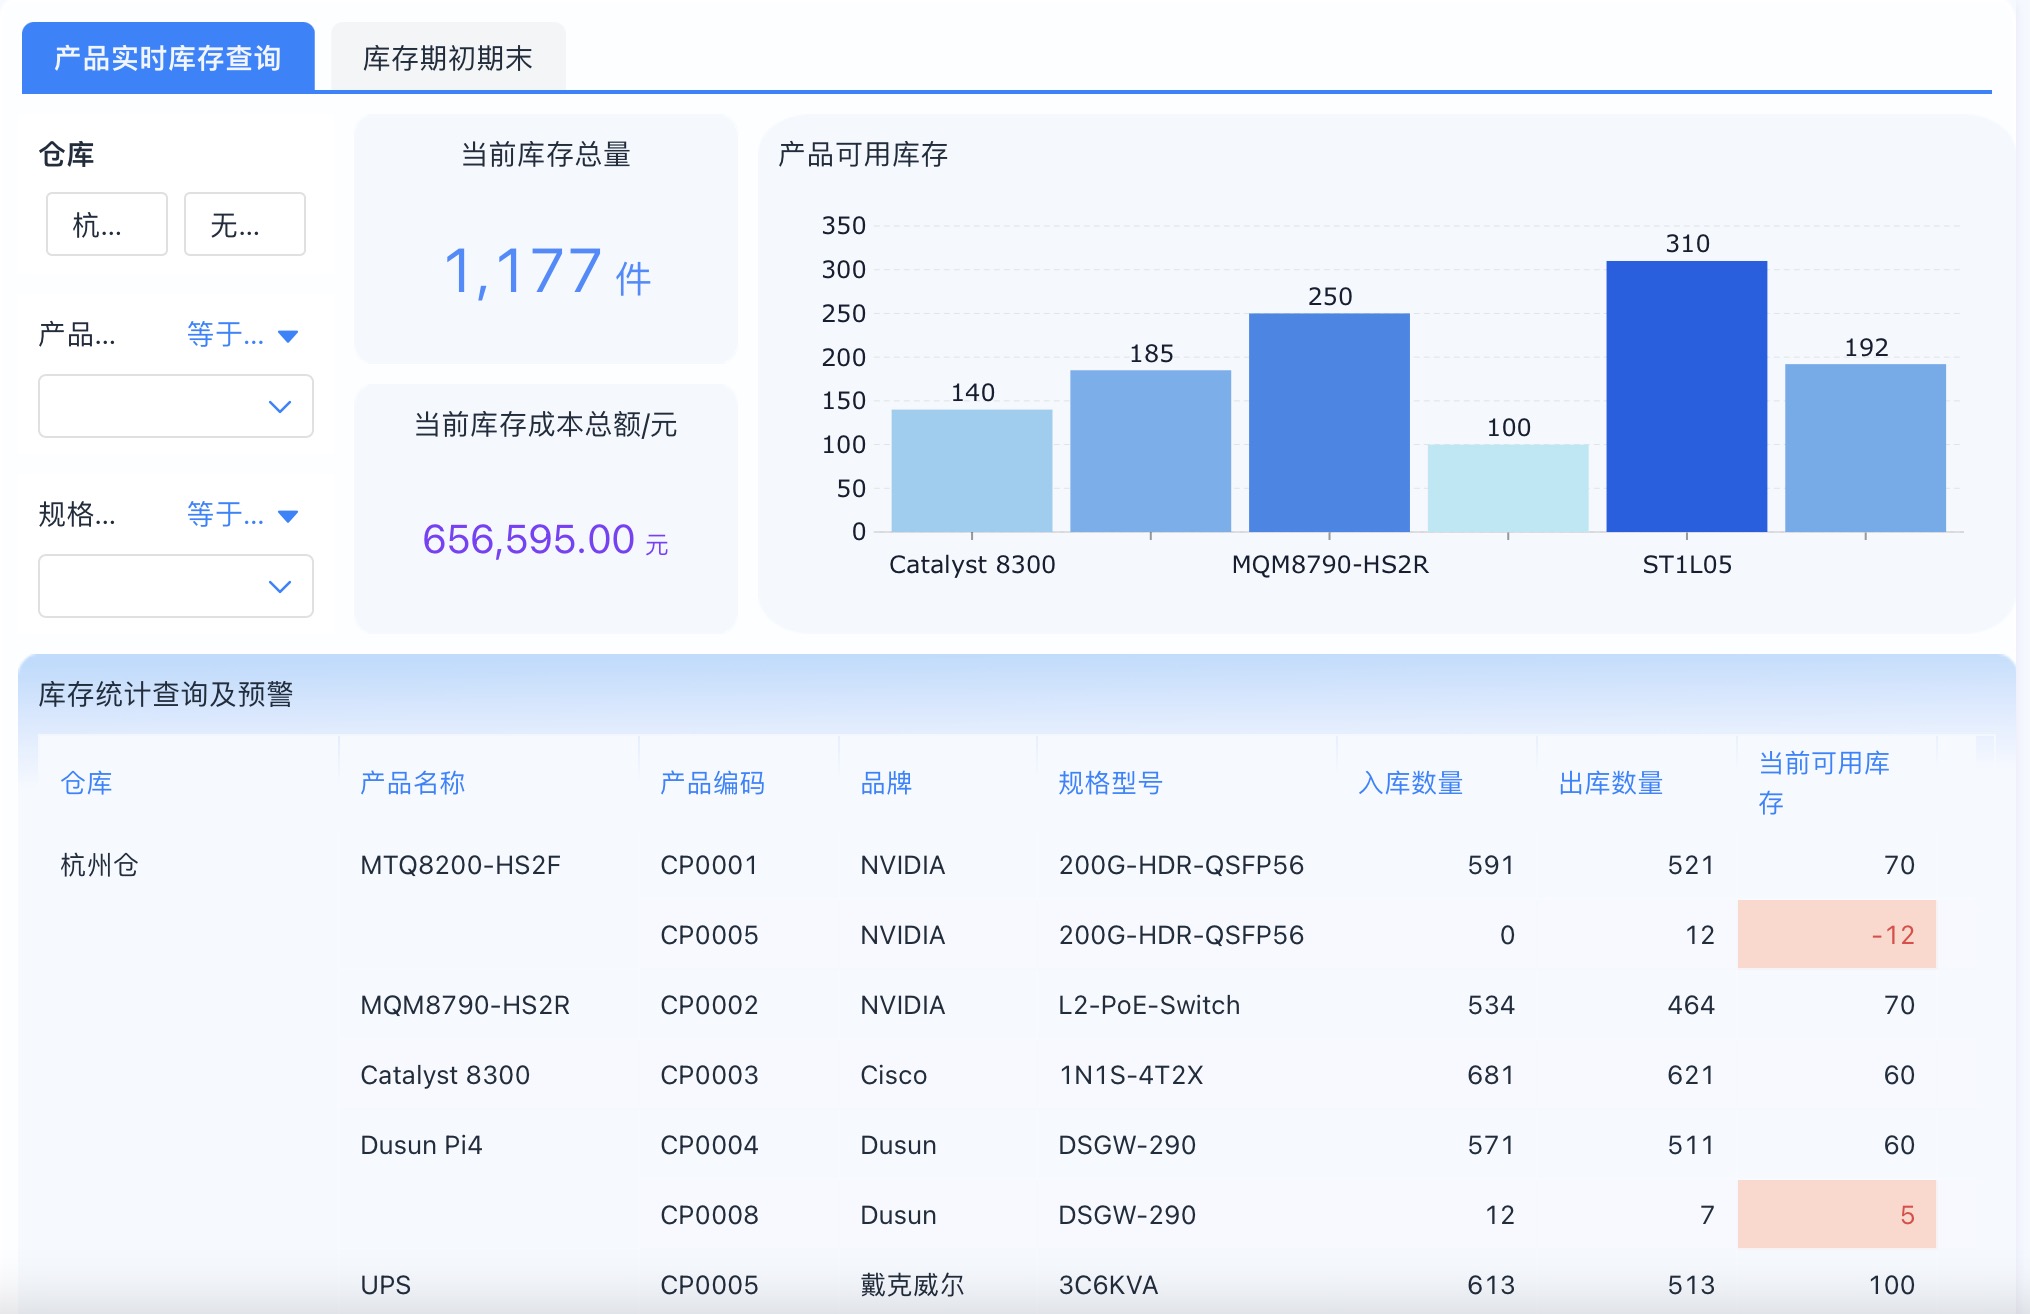Click the highlighted -12 stock cell

pos(1836,935)
